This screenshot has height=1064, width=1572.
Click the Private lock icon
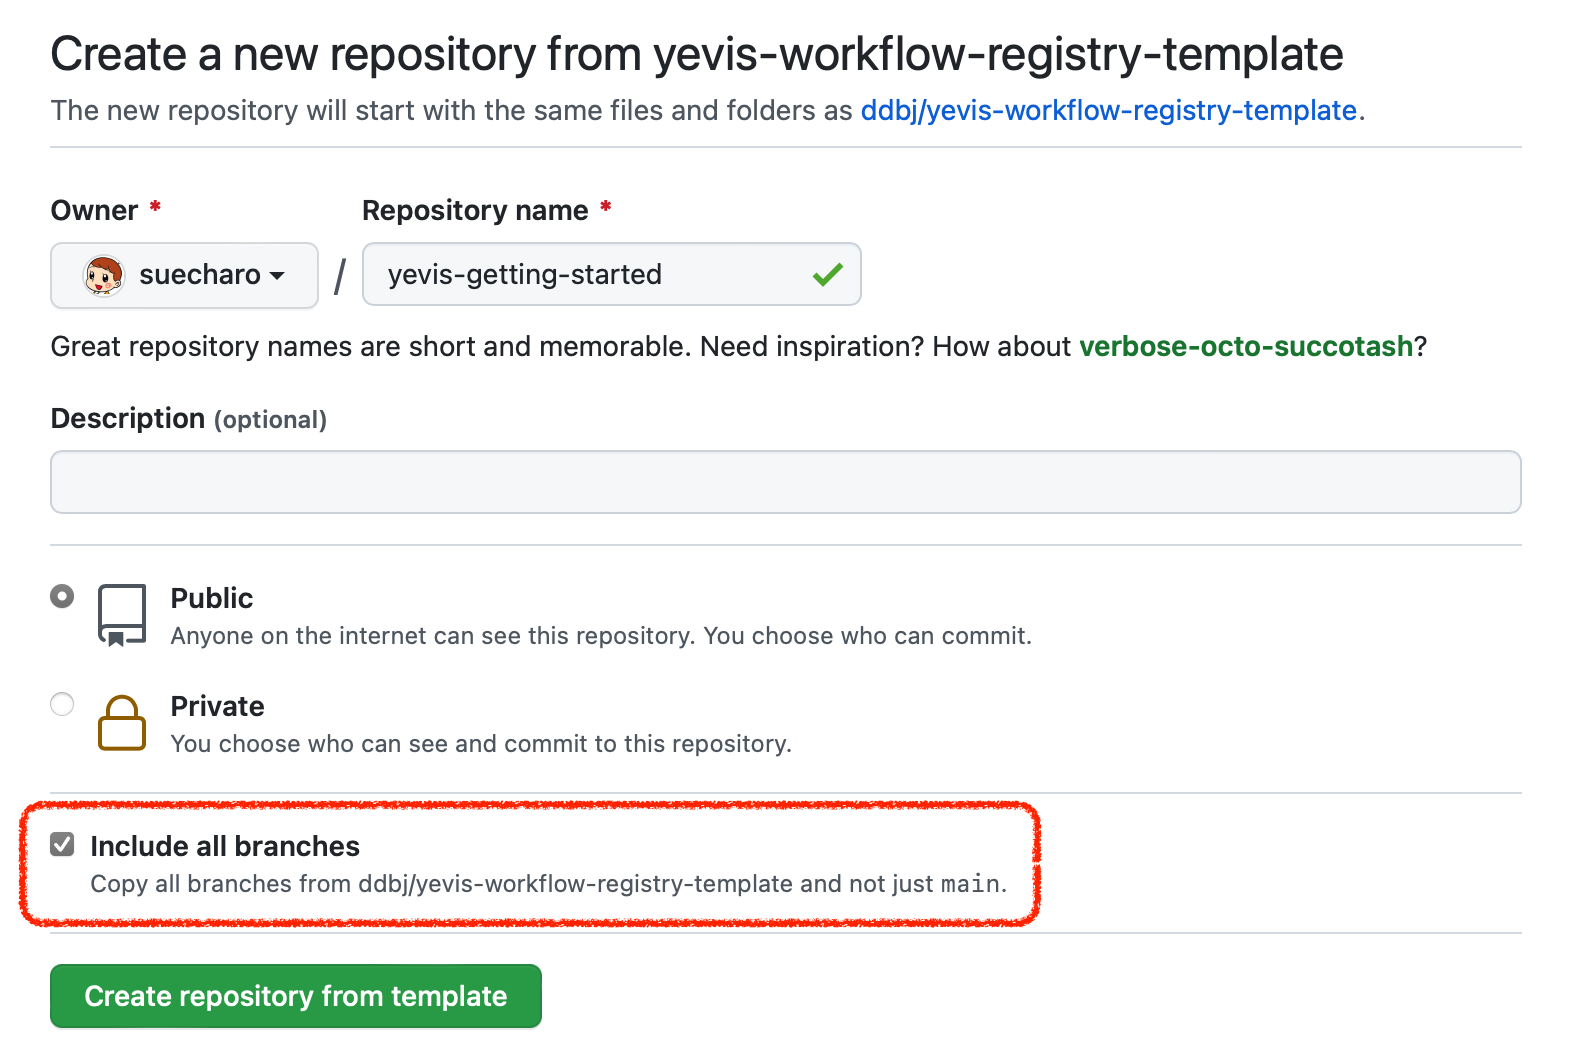122,723
